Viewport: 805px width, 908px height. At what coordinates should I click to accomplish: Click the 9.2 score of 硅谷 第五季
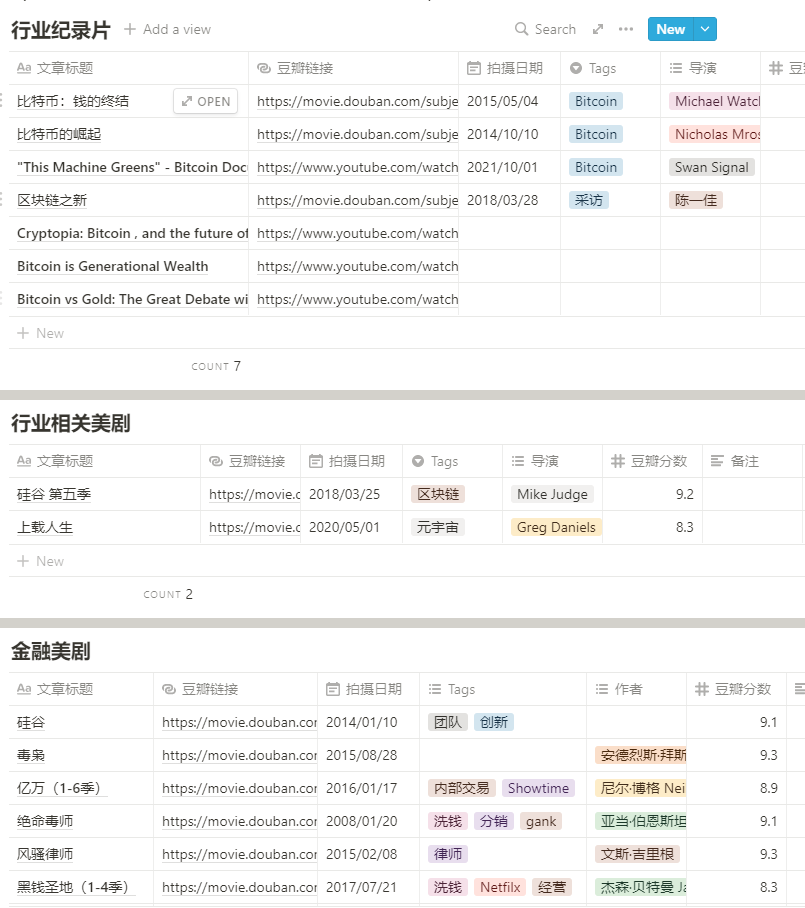coord(685,495)
